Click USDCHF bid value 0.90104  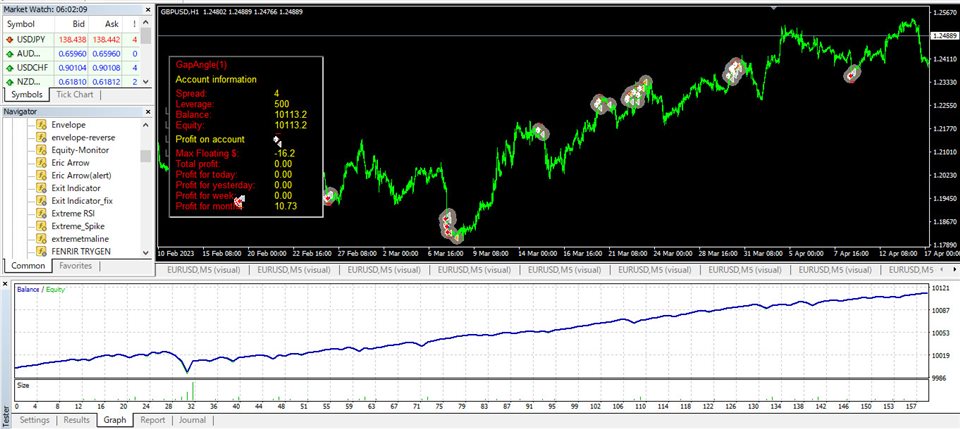click(x=73, y=67)
